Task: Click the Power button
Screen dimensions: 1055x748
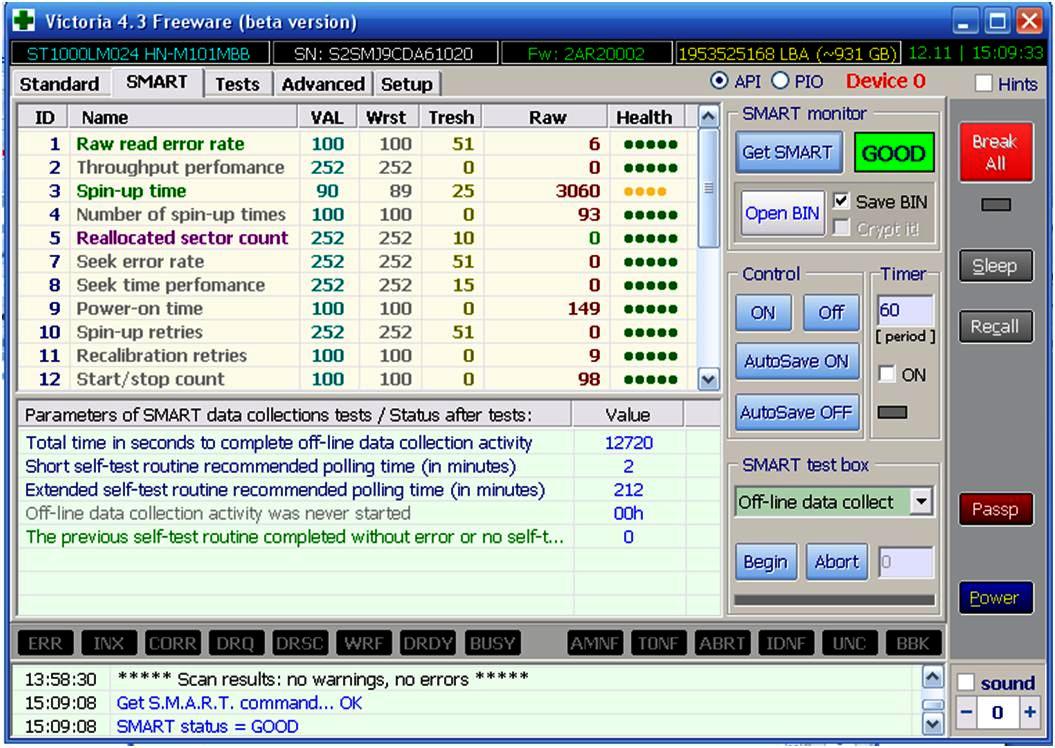Action: coord(996,597)
